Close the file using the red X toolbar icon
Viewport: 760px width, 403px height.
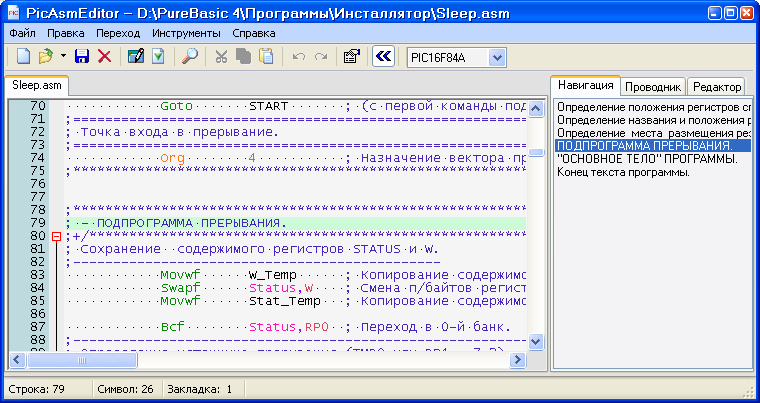[x=104, y=57]
